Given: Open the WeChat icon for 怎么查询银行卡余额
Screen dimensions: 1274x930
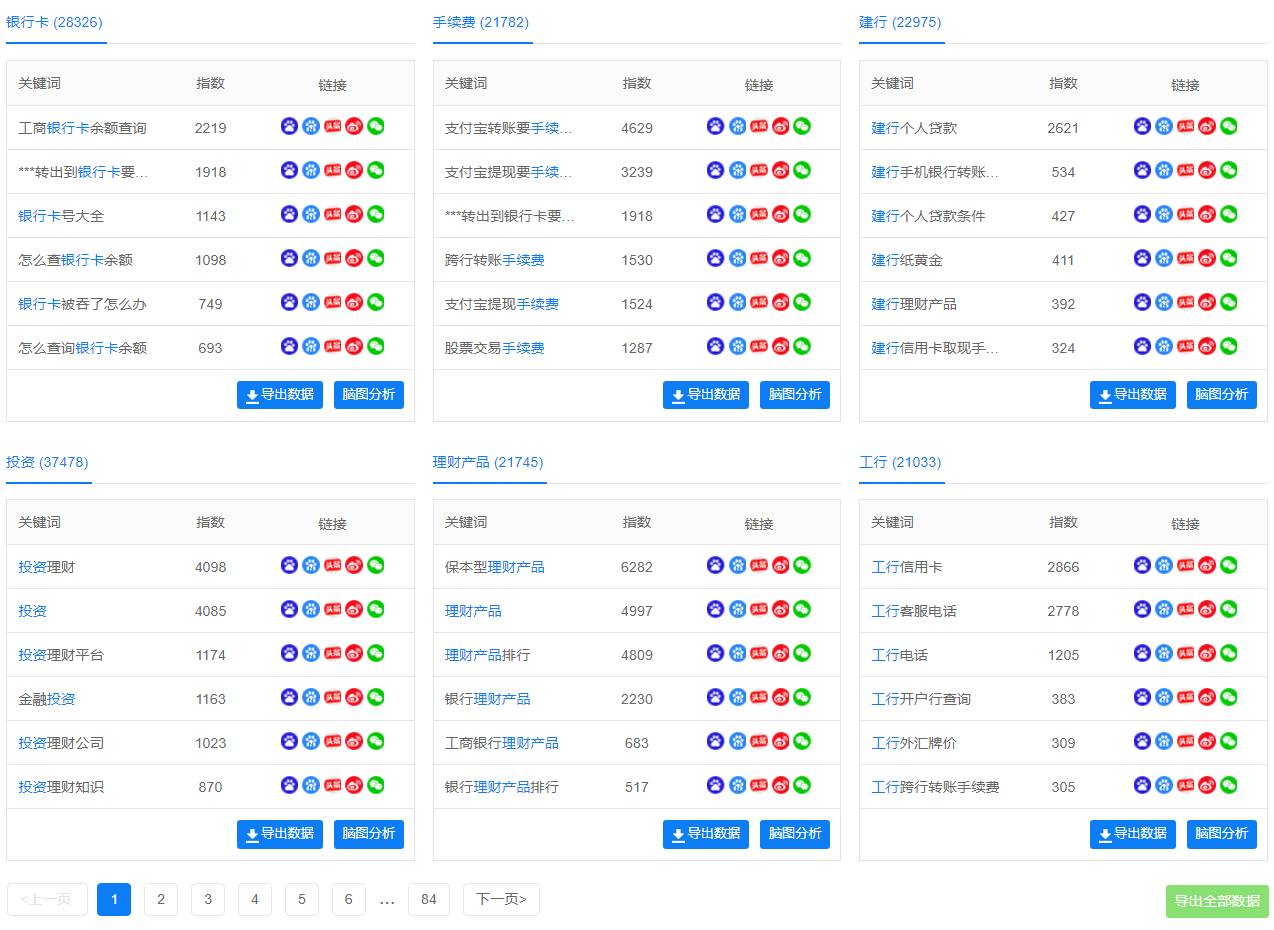Looking at the screenshot, I should pyautogui.click(x=376, y=346).
